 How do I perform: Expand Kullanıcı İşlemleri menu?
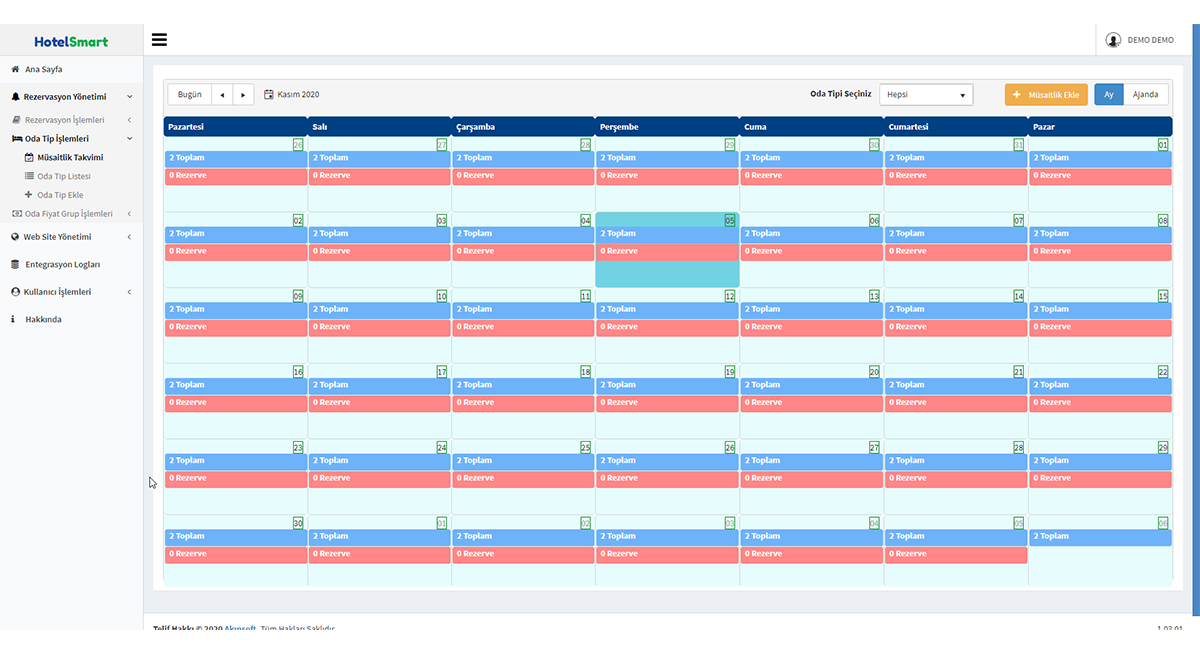point(129,292)
